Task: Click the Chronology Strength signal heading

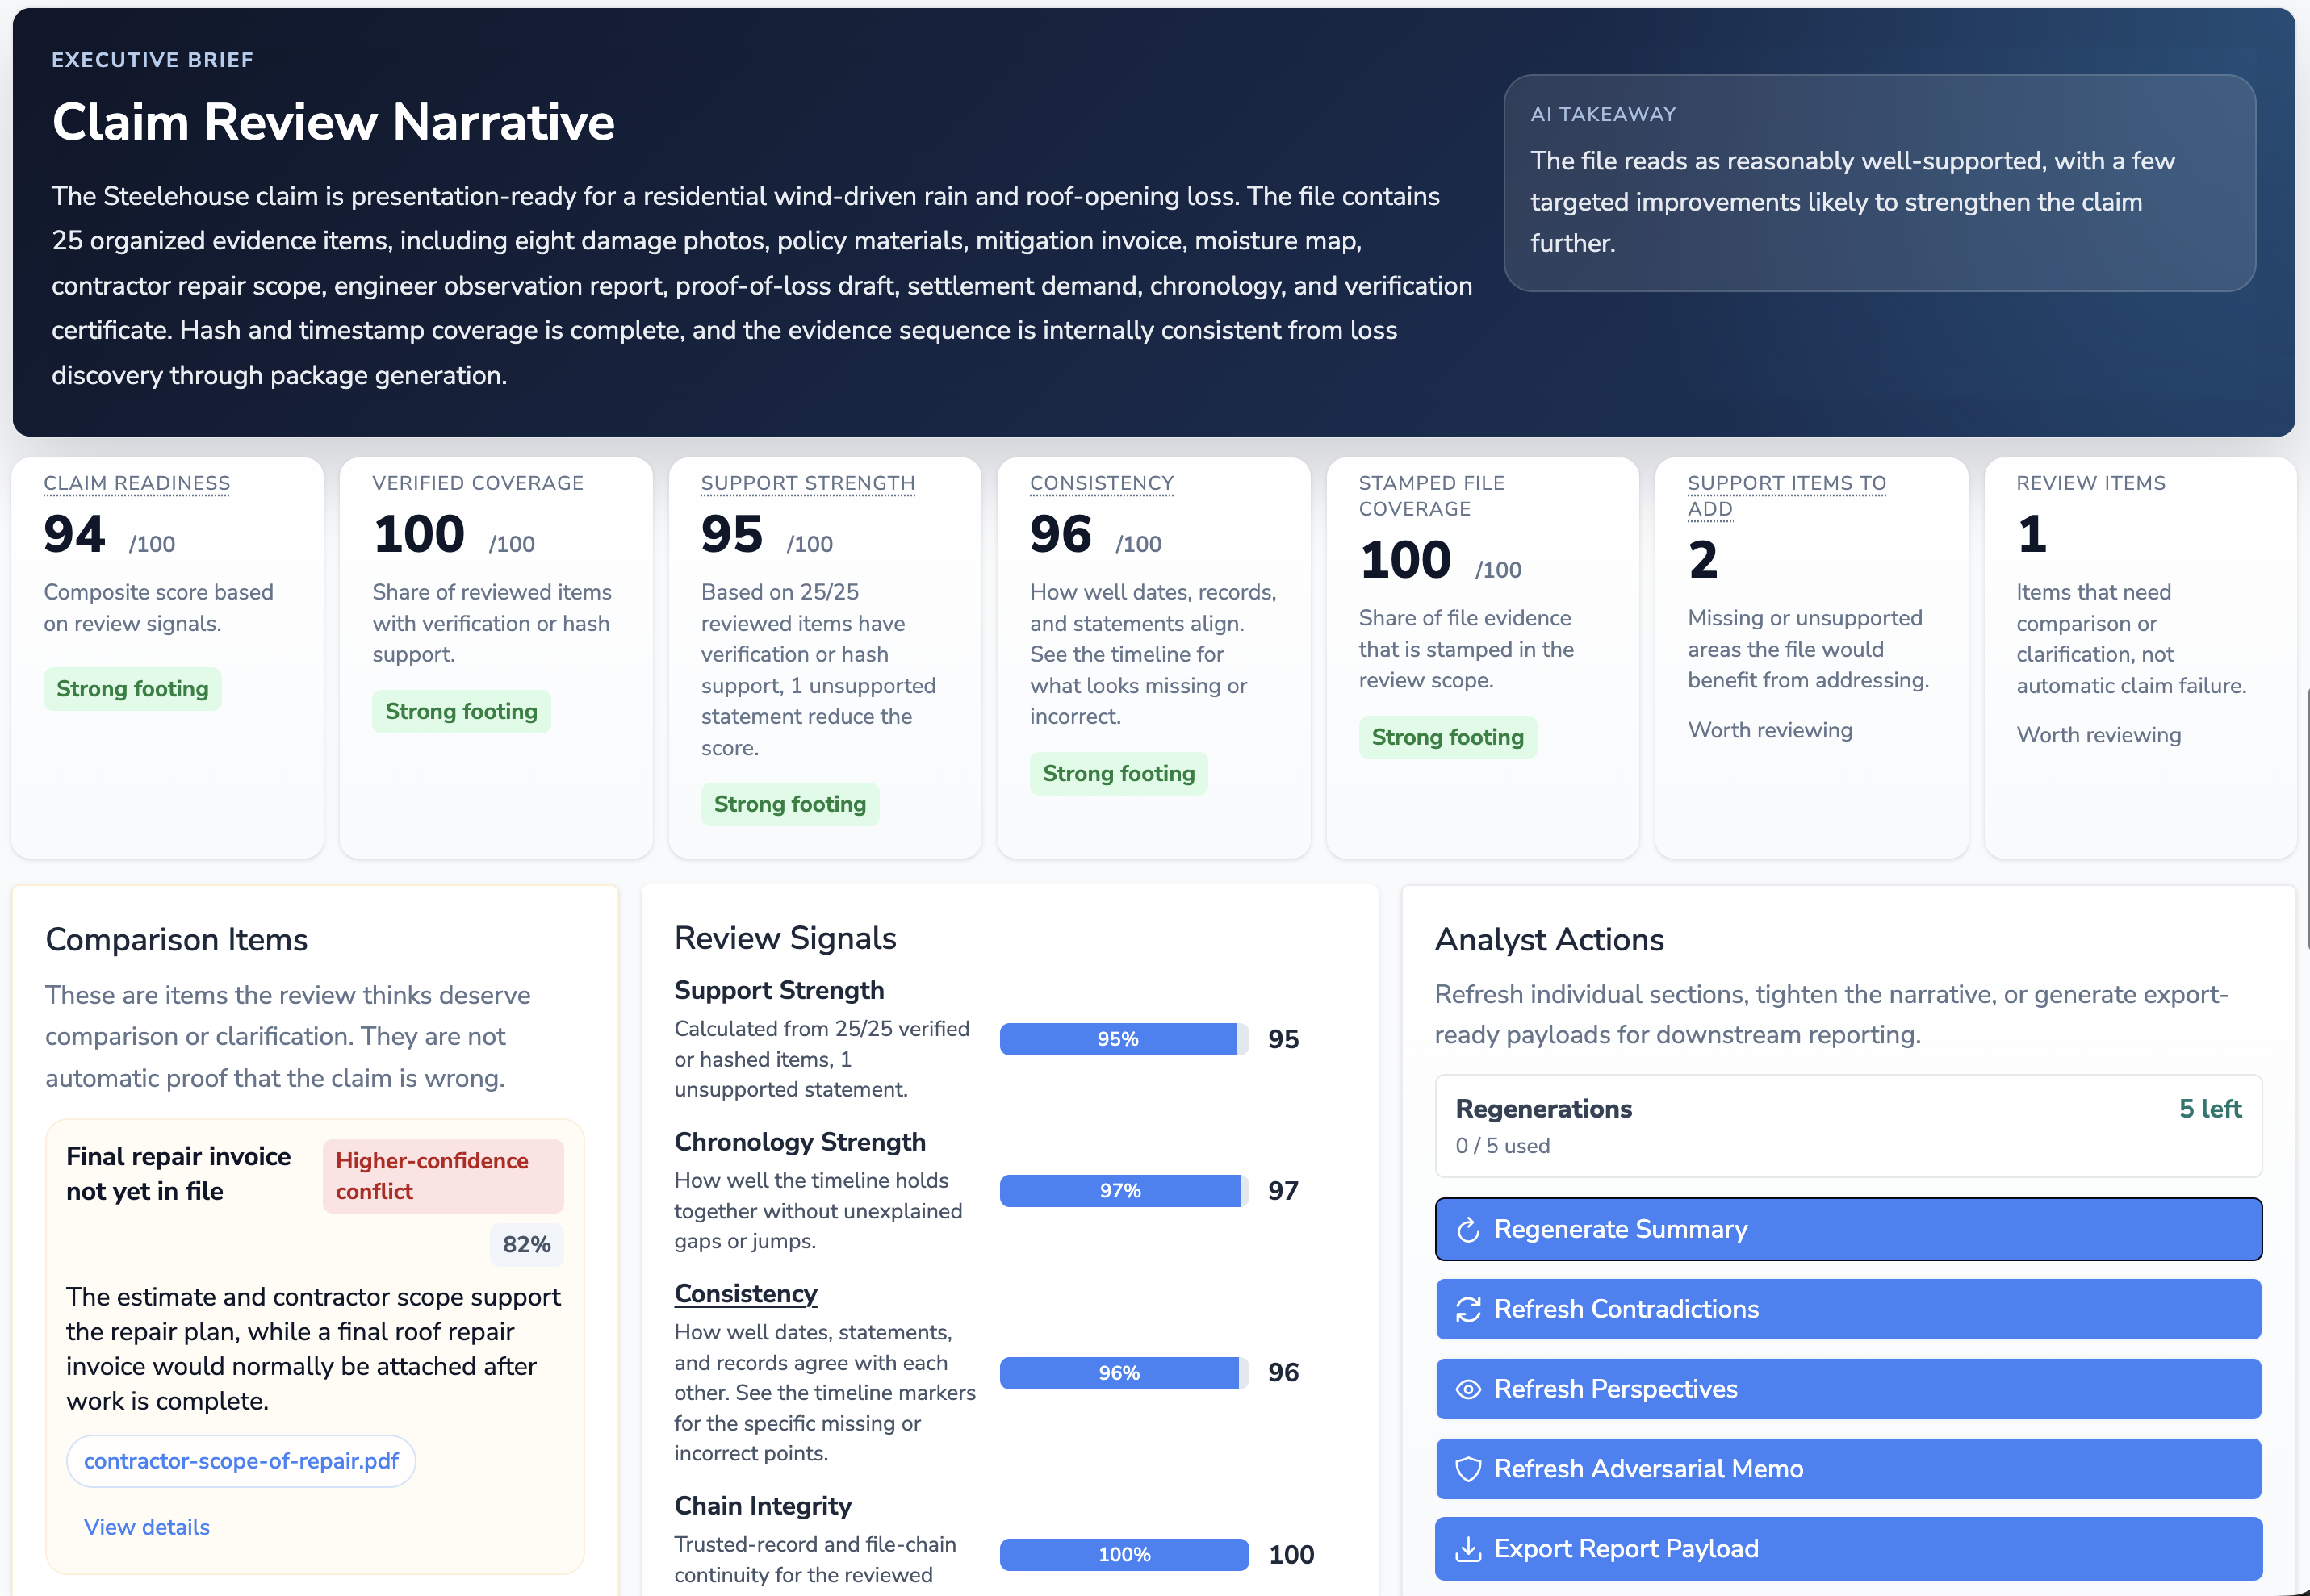Action: [799, 1142]
